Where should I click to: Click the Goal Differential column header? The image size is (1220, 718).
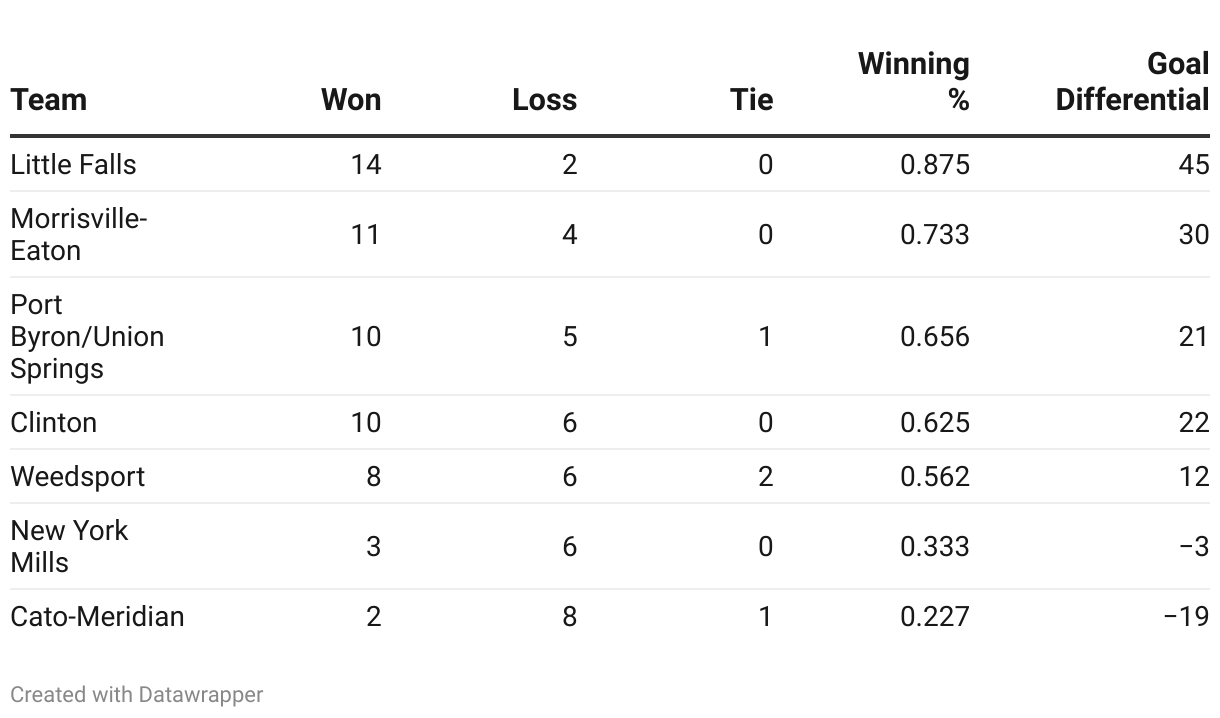tap(1132, 82)
